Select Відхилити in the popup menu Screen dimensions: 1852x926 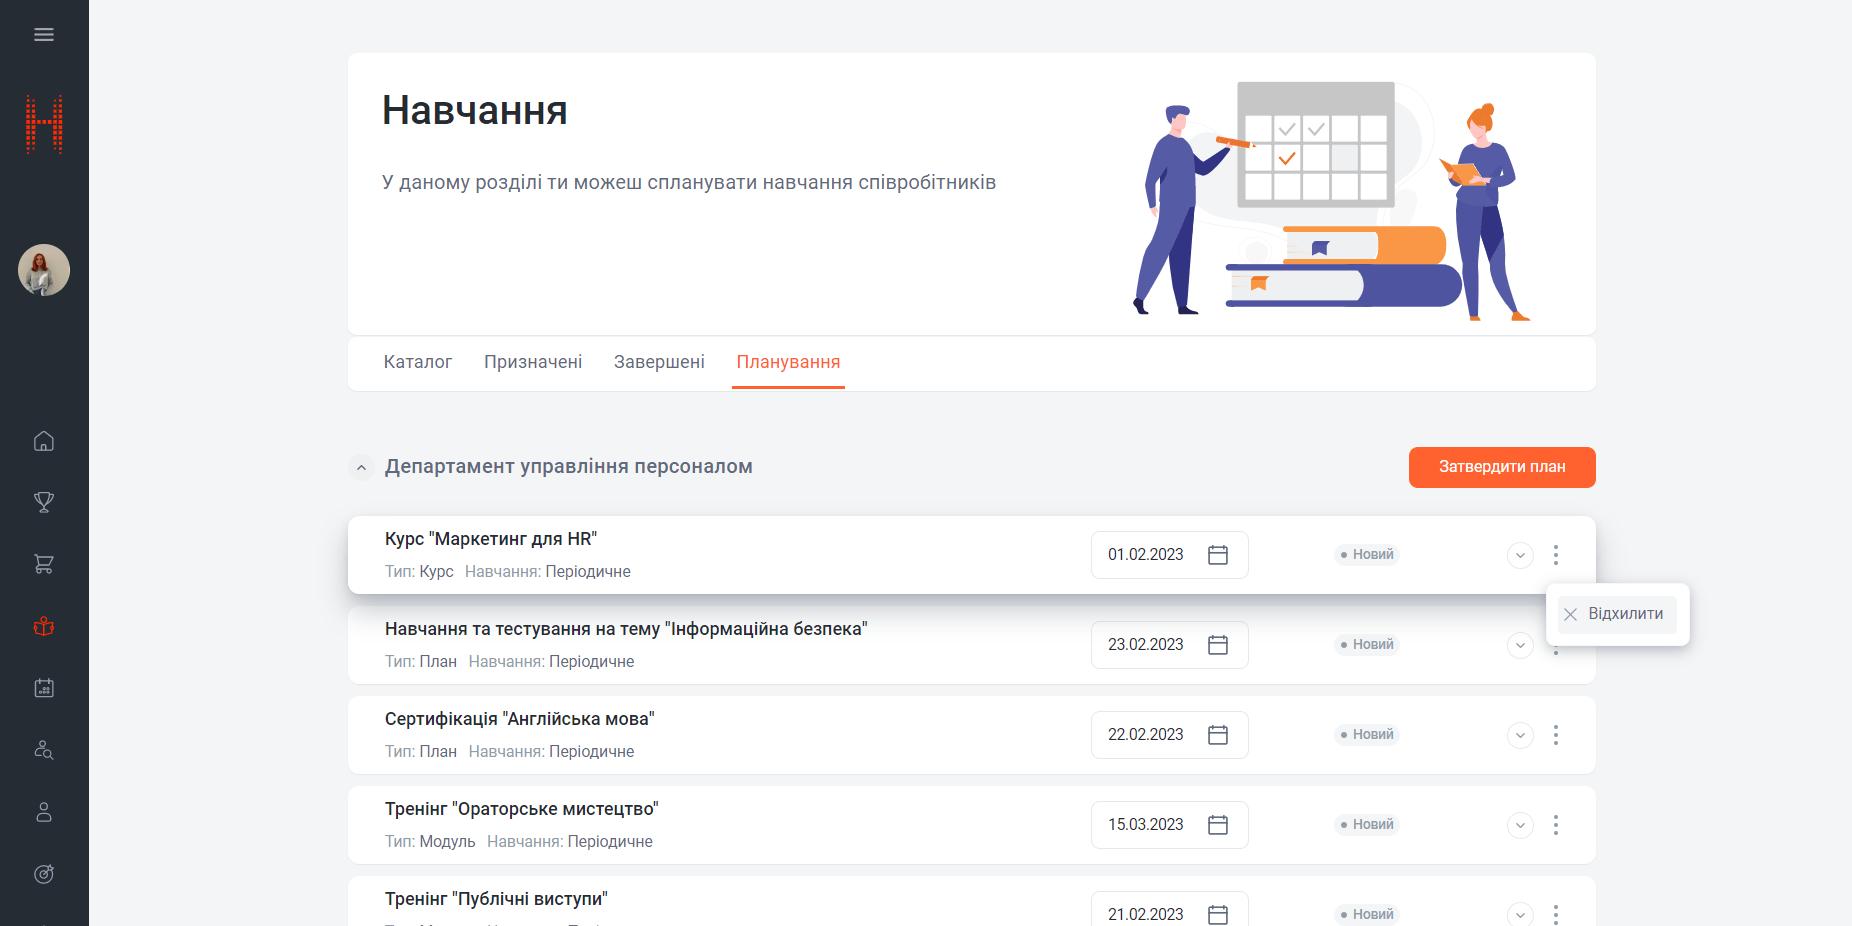tap(1616, 614)
